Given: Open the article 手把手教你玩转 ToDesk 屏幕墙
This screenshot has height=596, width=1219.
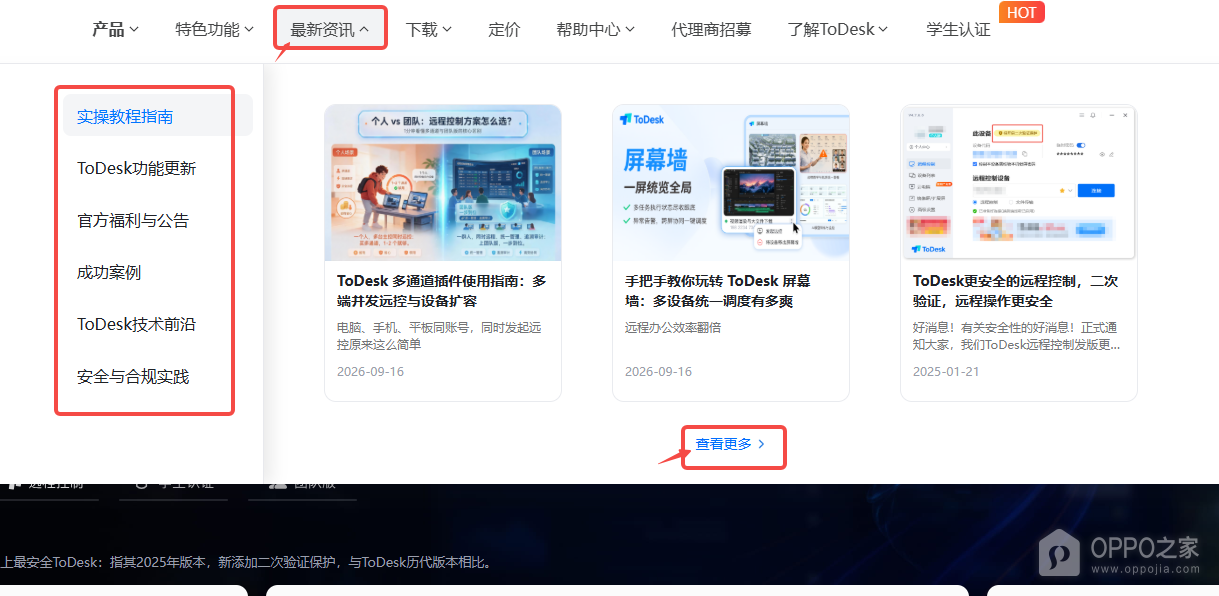Looking at the screenshot, I should point(718,291).
